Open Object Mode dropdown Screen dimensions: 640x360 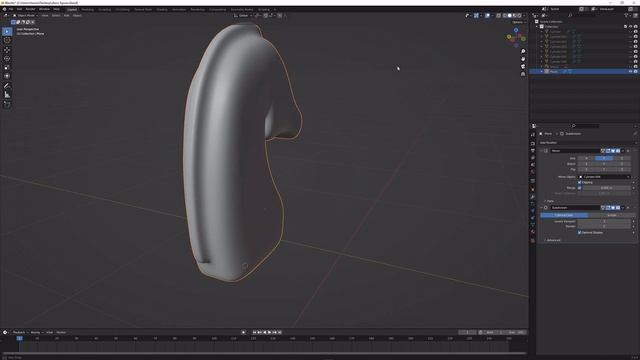[x=25, y=16]
